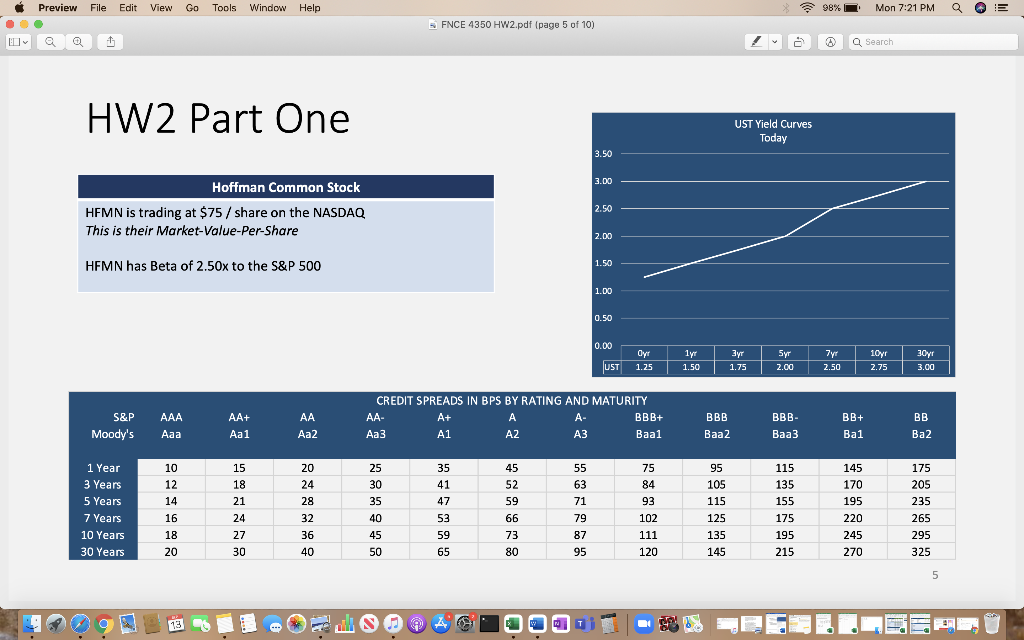Click the BBB+ 7 Years value 102
Image resolution: width=1024 pixels, height=640 pixels.
click(x=648, y=518)
